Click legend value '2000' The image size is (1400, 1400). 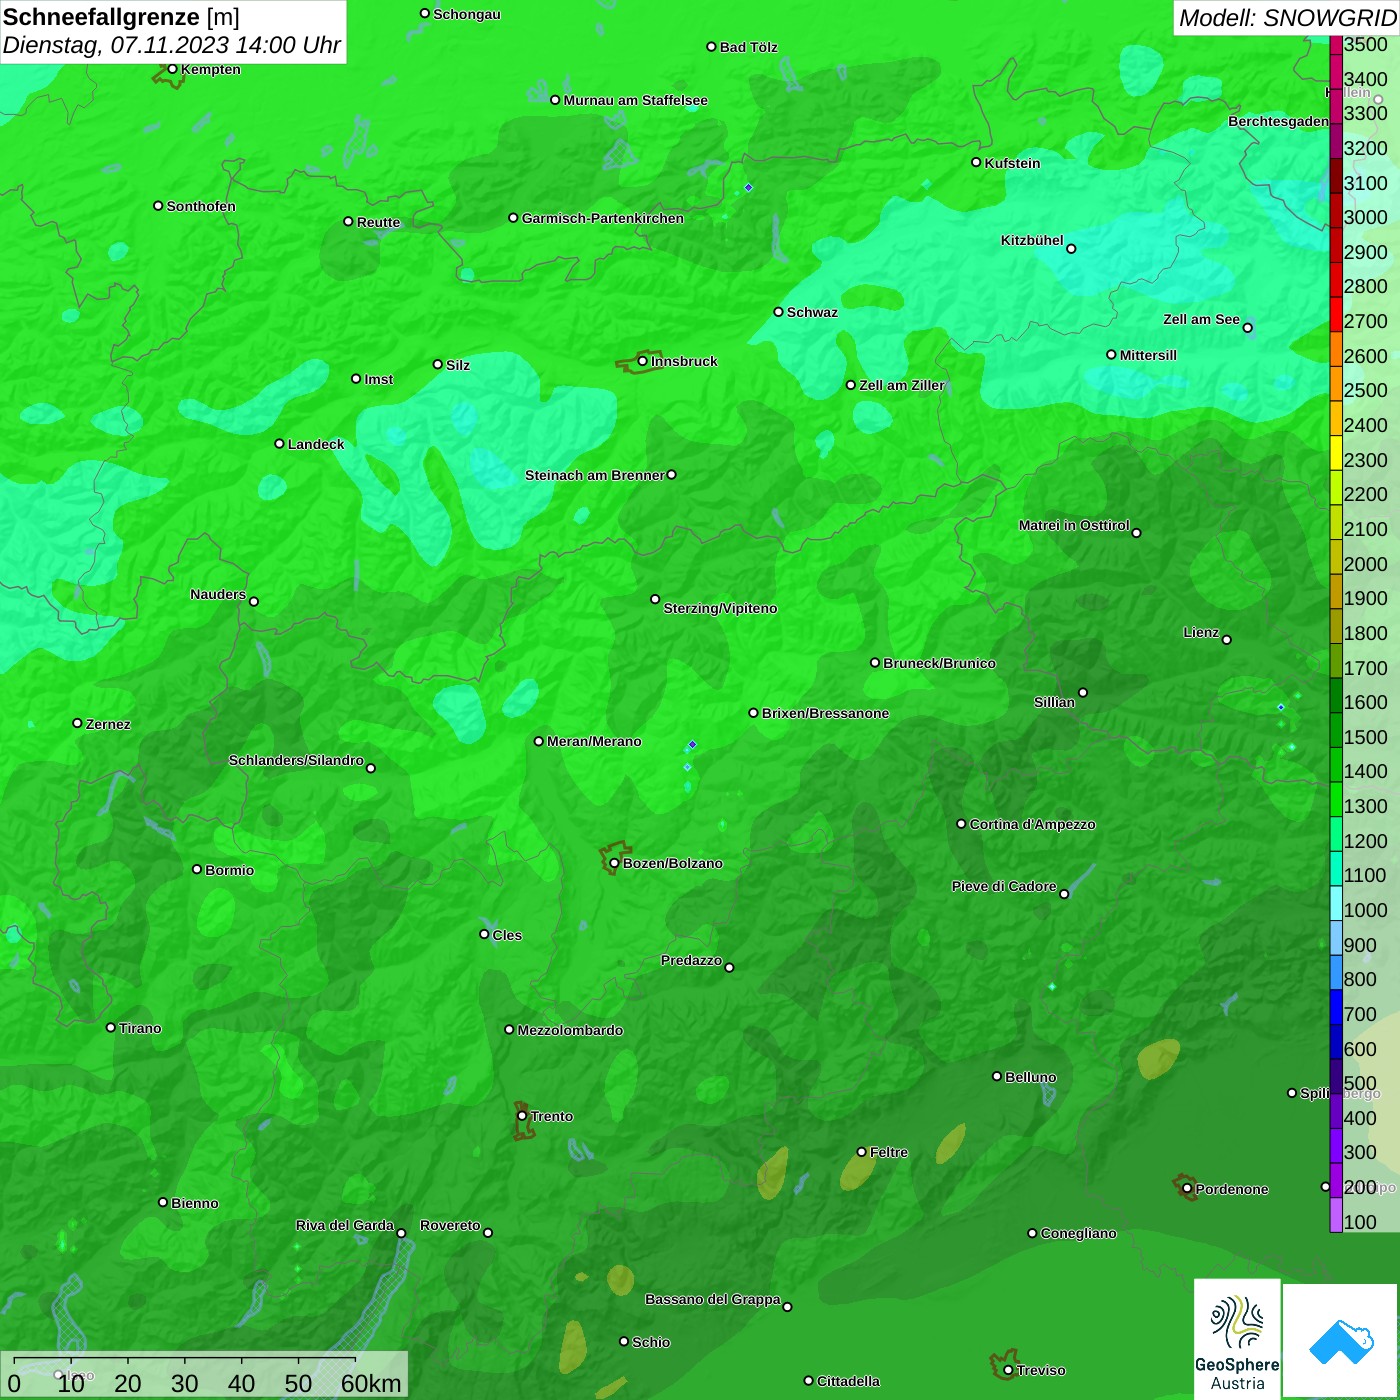tap(1366, 564)
